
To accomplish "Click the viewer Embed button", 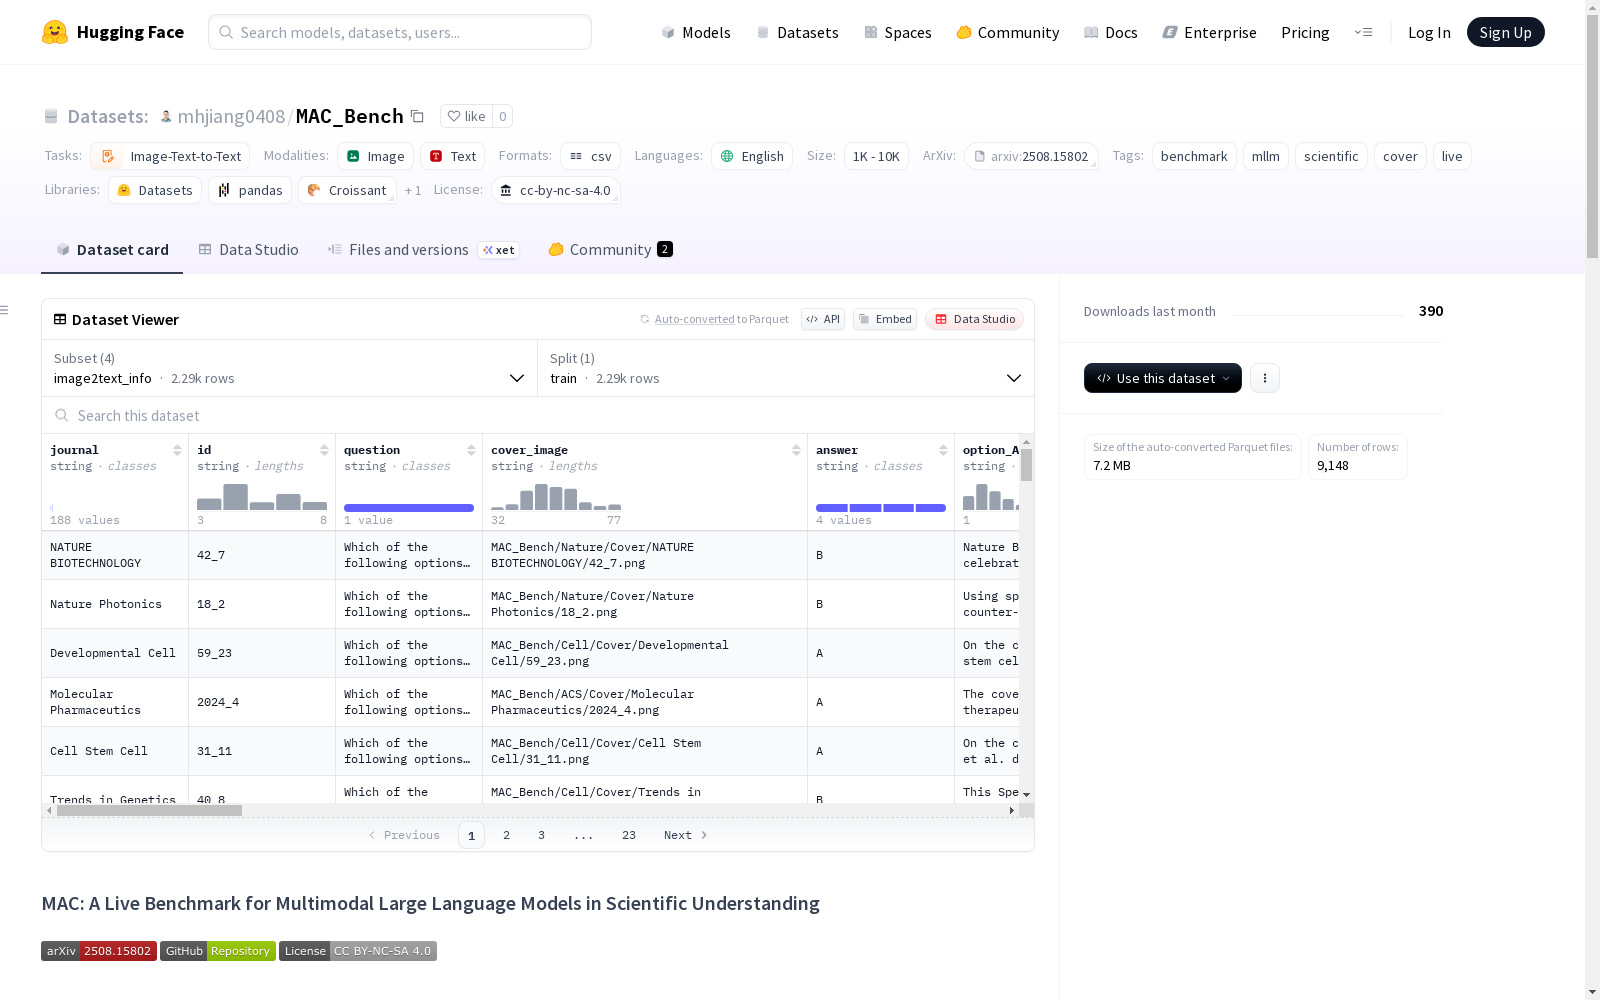I will click(x=885, y=319).
